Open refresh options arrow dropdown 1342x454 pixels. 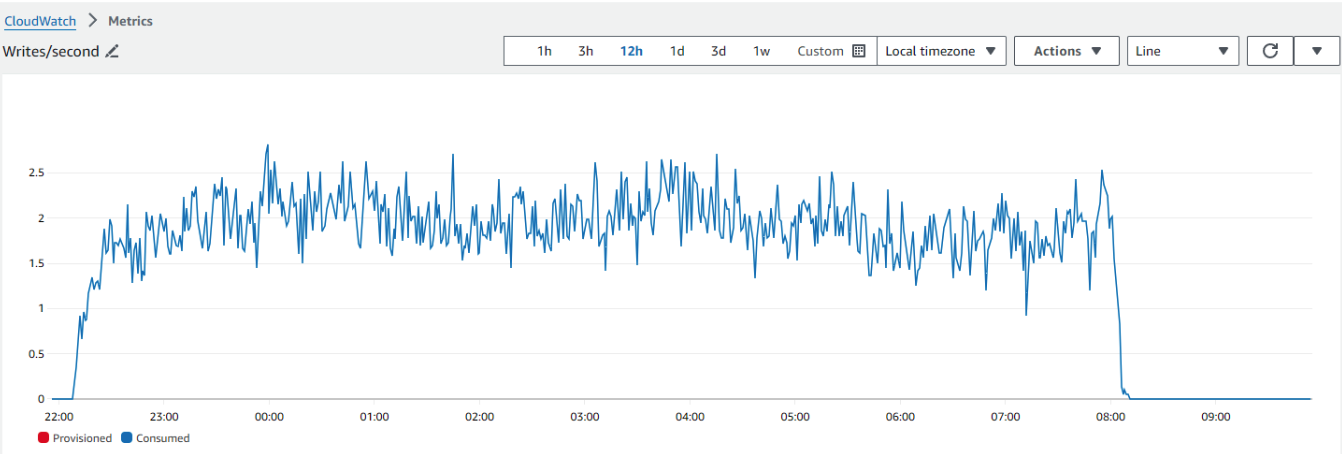tap(1316, 51)
